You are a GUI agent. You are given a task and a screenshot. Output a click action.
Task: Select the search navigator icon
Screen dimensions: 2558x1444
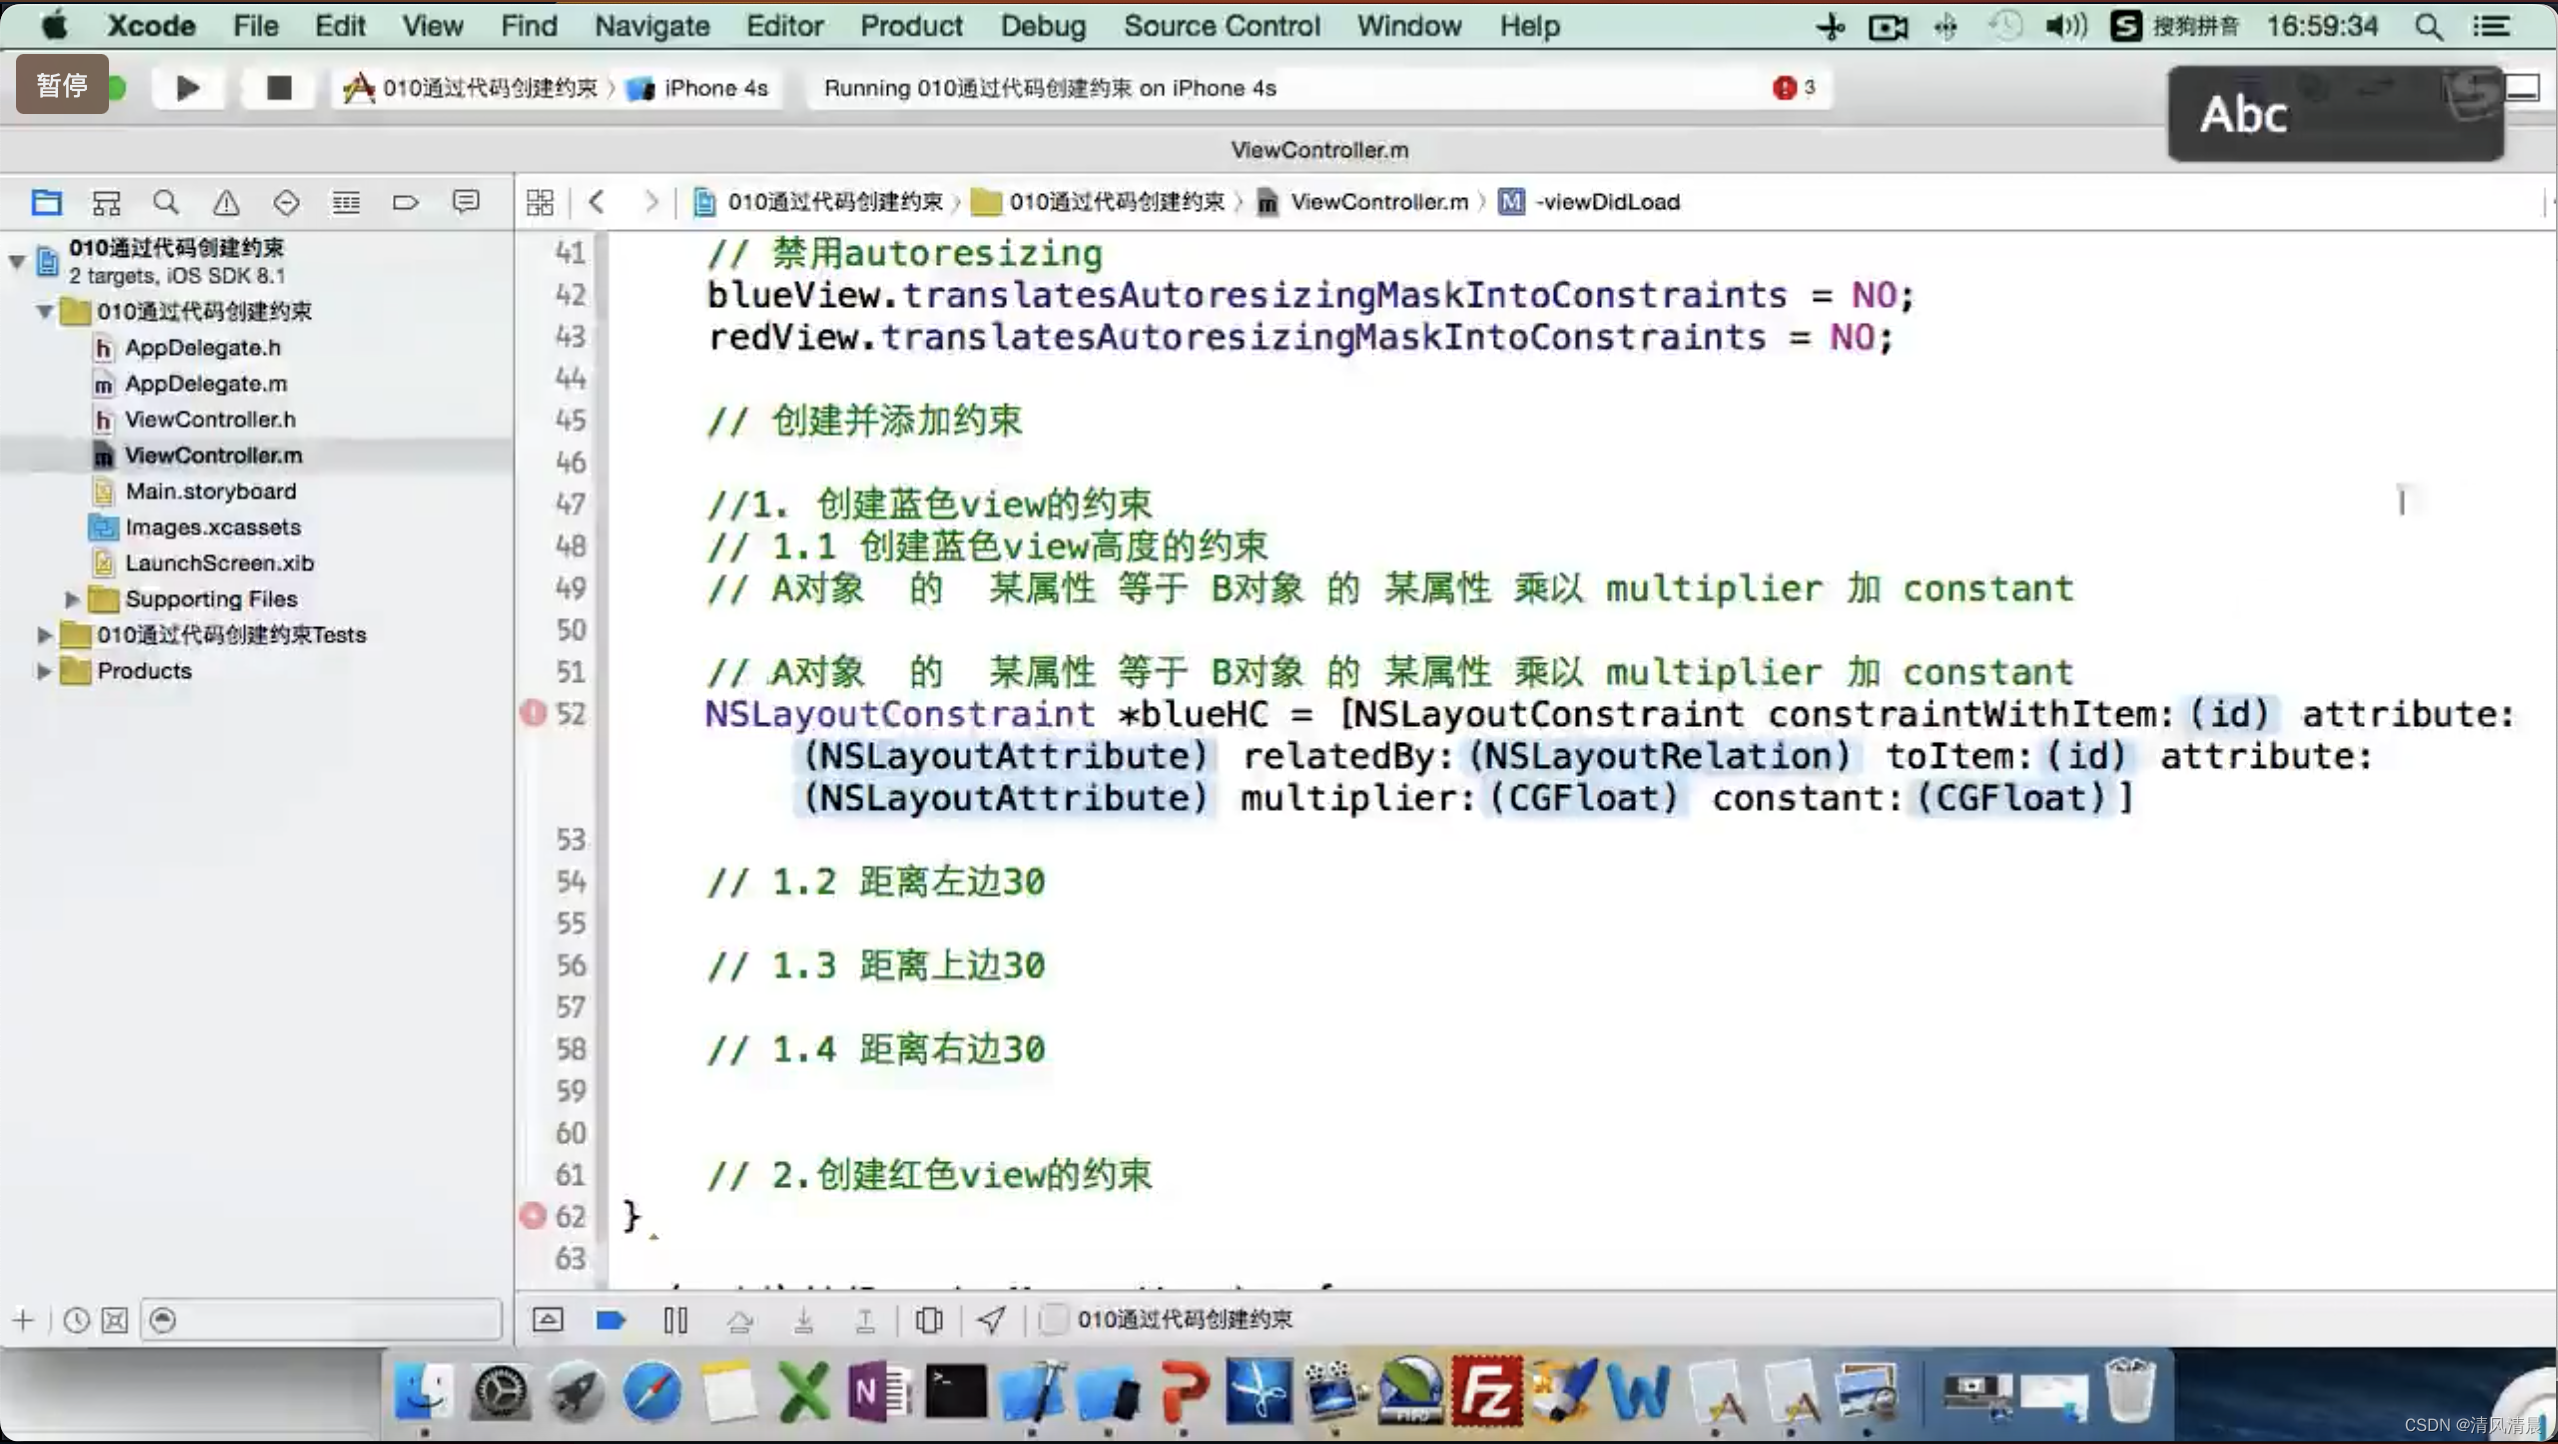click(x=165, y=202)
